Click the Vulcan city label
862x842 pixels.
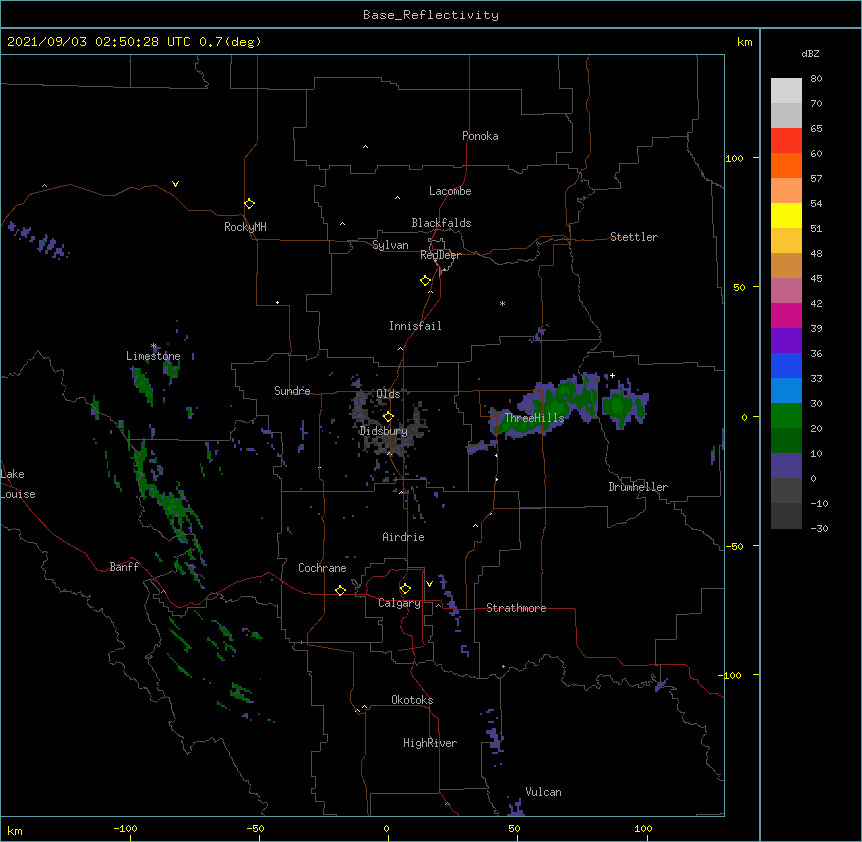pyautogui.click(x=543, y=792)
